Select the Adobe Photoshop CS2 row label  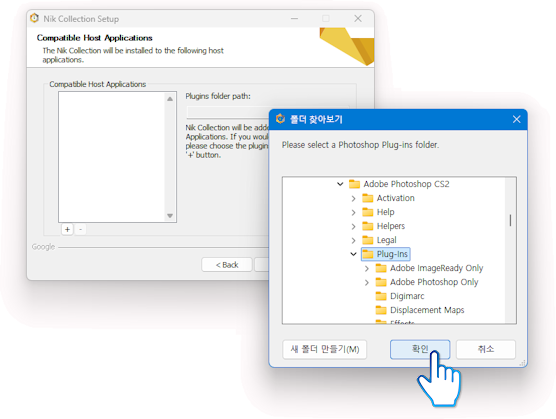(x=406, y=184)
